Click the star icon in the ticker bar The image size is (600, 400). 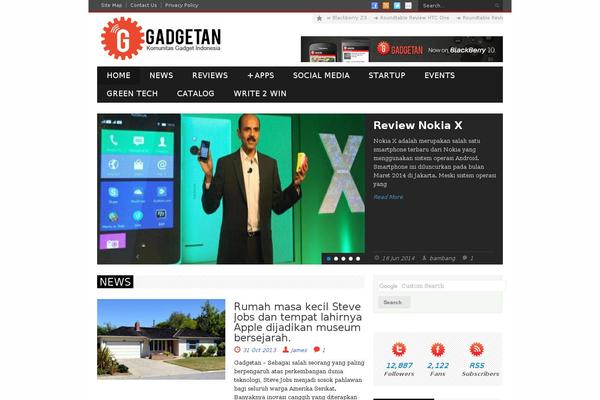[319, 18]
